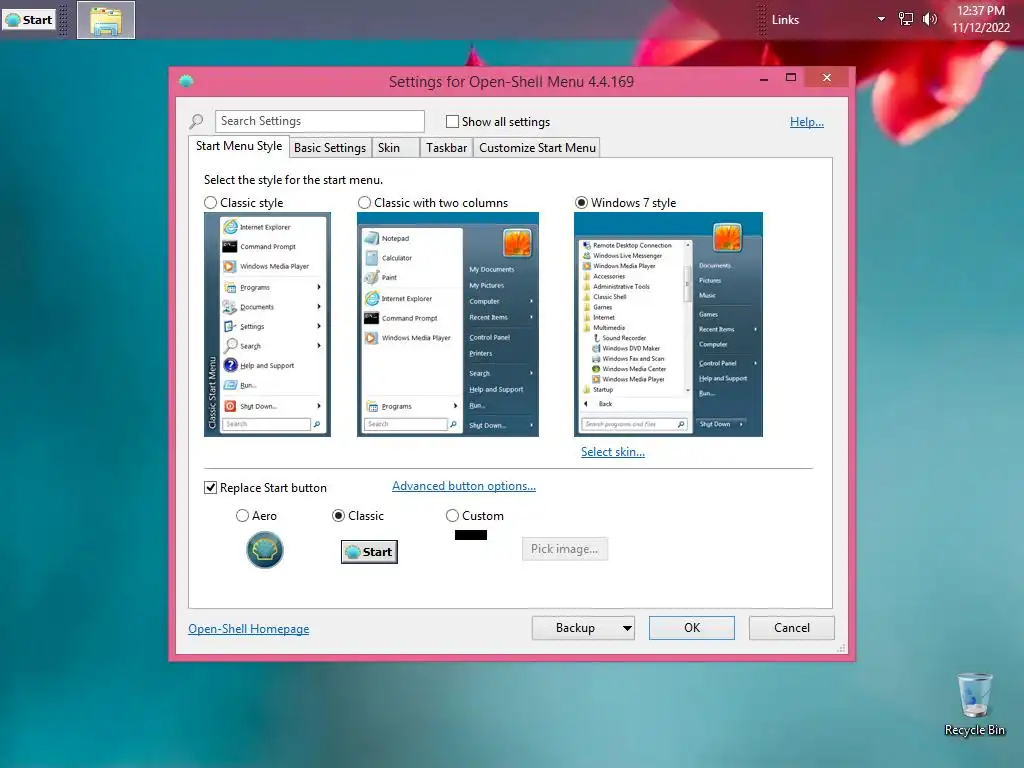Open the Recycle Bin desktop icon

tap(974, 704)
